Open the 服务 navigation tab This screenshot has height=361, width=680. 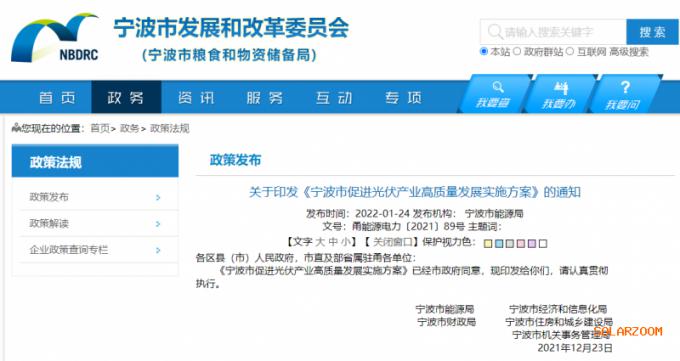point(265,98)
